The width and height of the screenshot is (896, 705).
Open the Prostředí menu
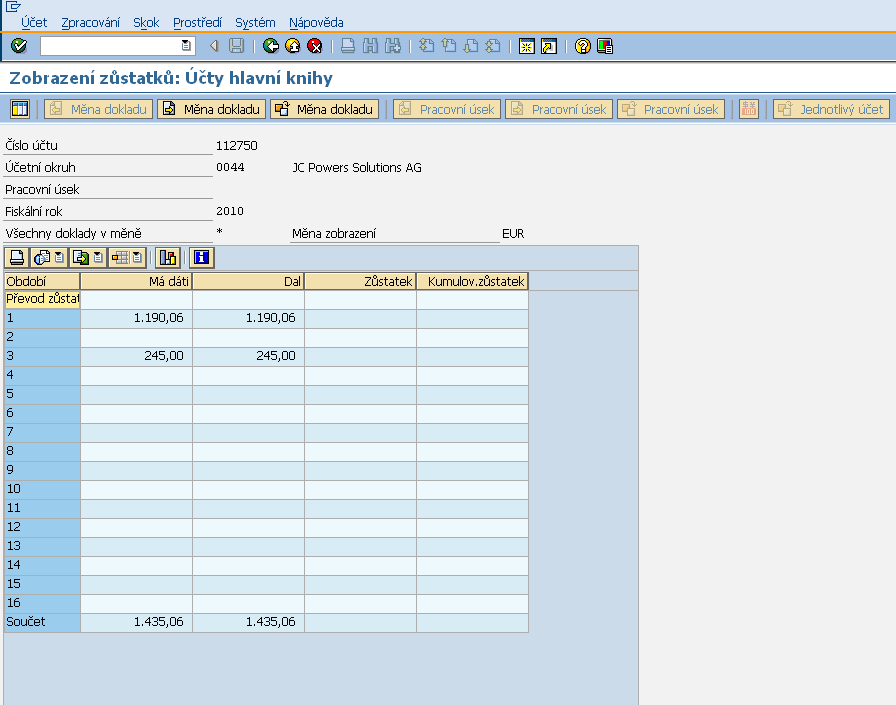197,23
